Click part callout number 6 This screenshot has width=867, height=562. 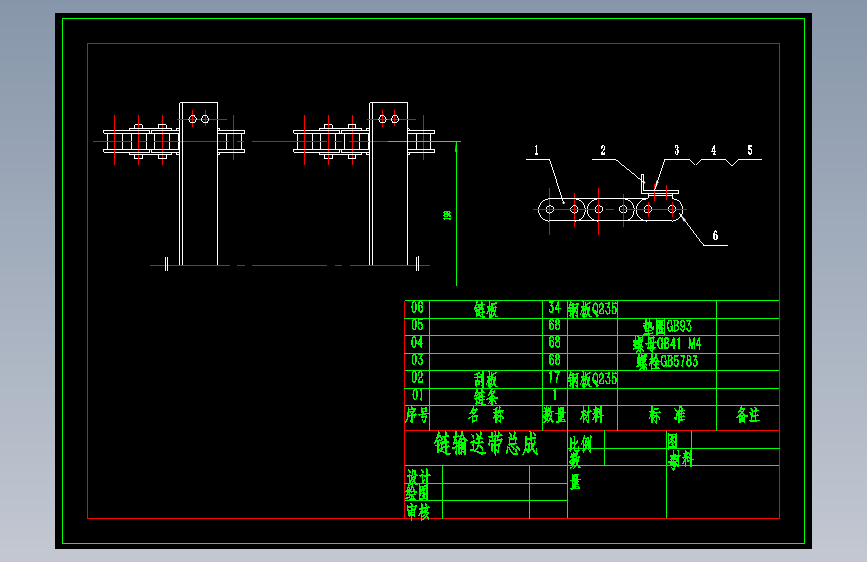click(715, 236)
